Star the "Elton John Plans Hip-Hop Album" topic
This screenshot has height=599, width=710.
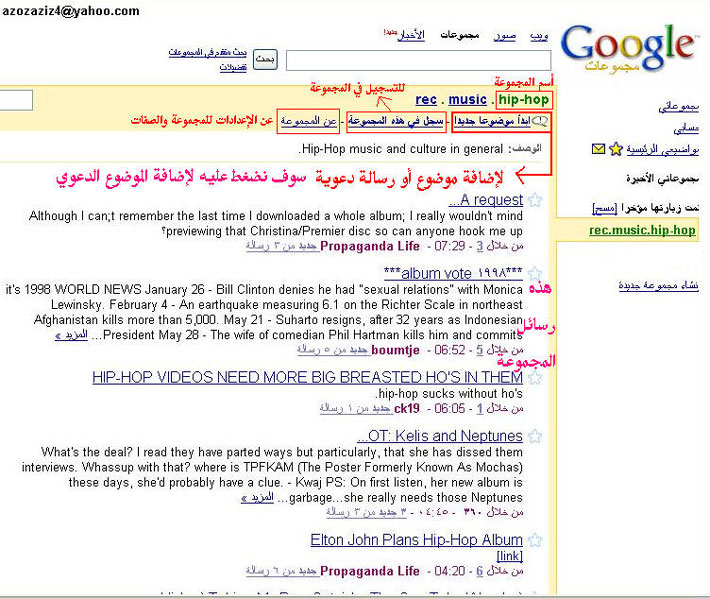(535, 540)
